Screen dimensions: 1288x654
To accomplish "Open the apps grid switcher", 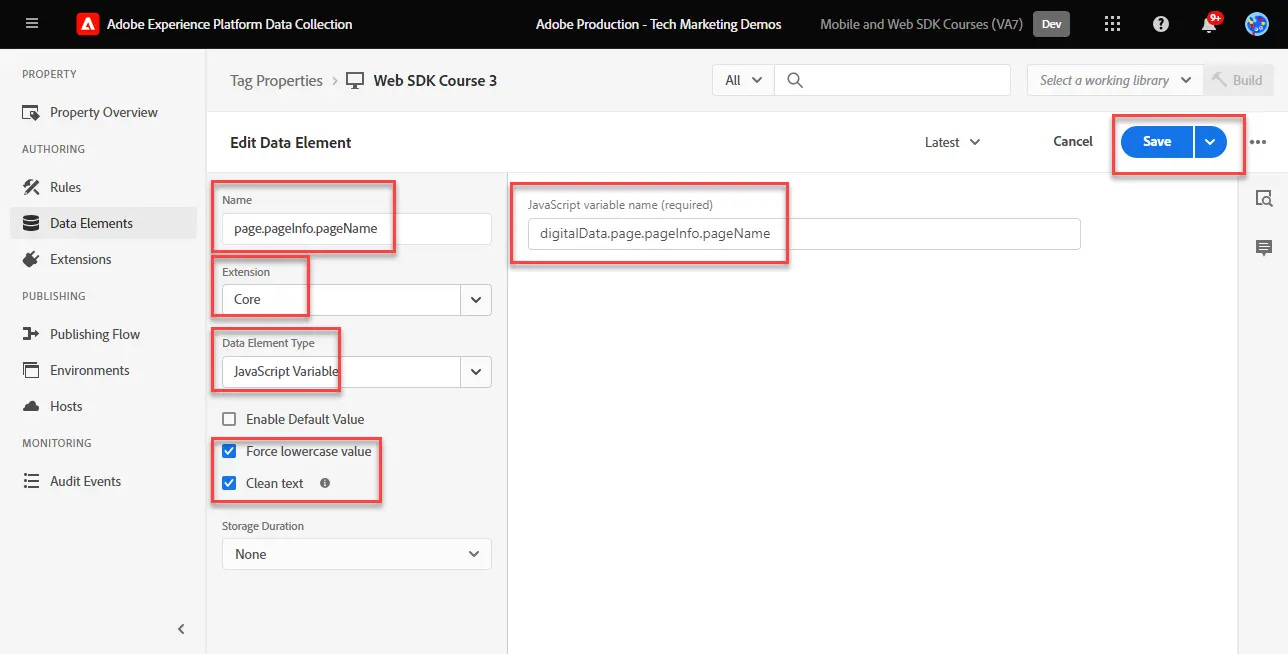I will coord(1112,24).
